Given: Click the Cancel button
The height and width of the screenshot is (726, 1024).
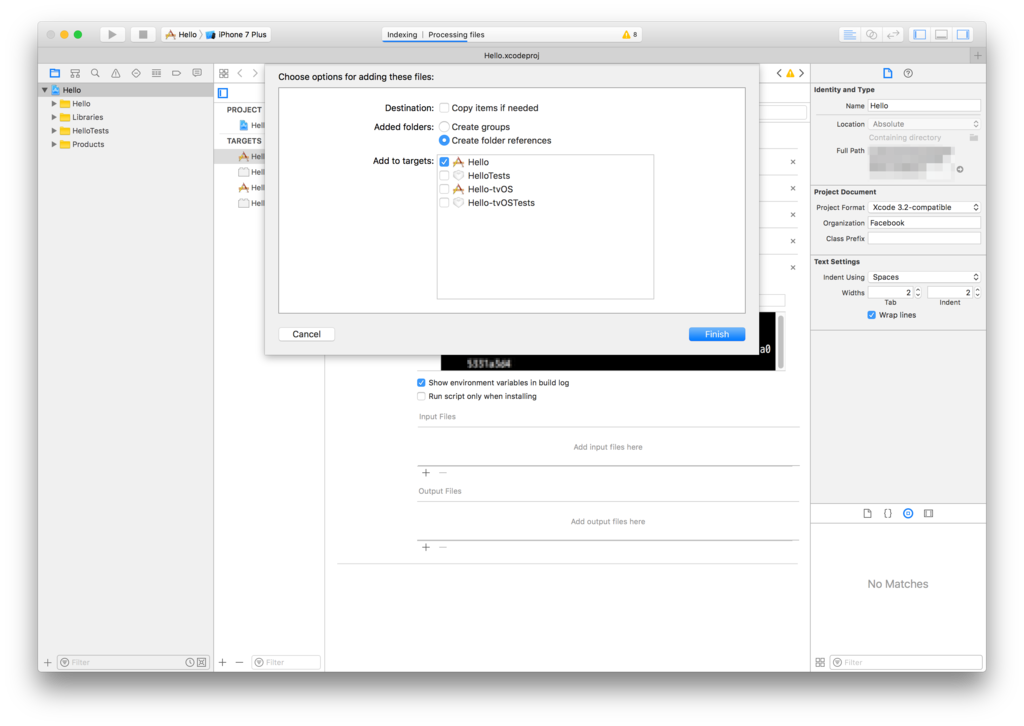Looking at the screenshot, I should [306, 334].
